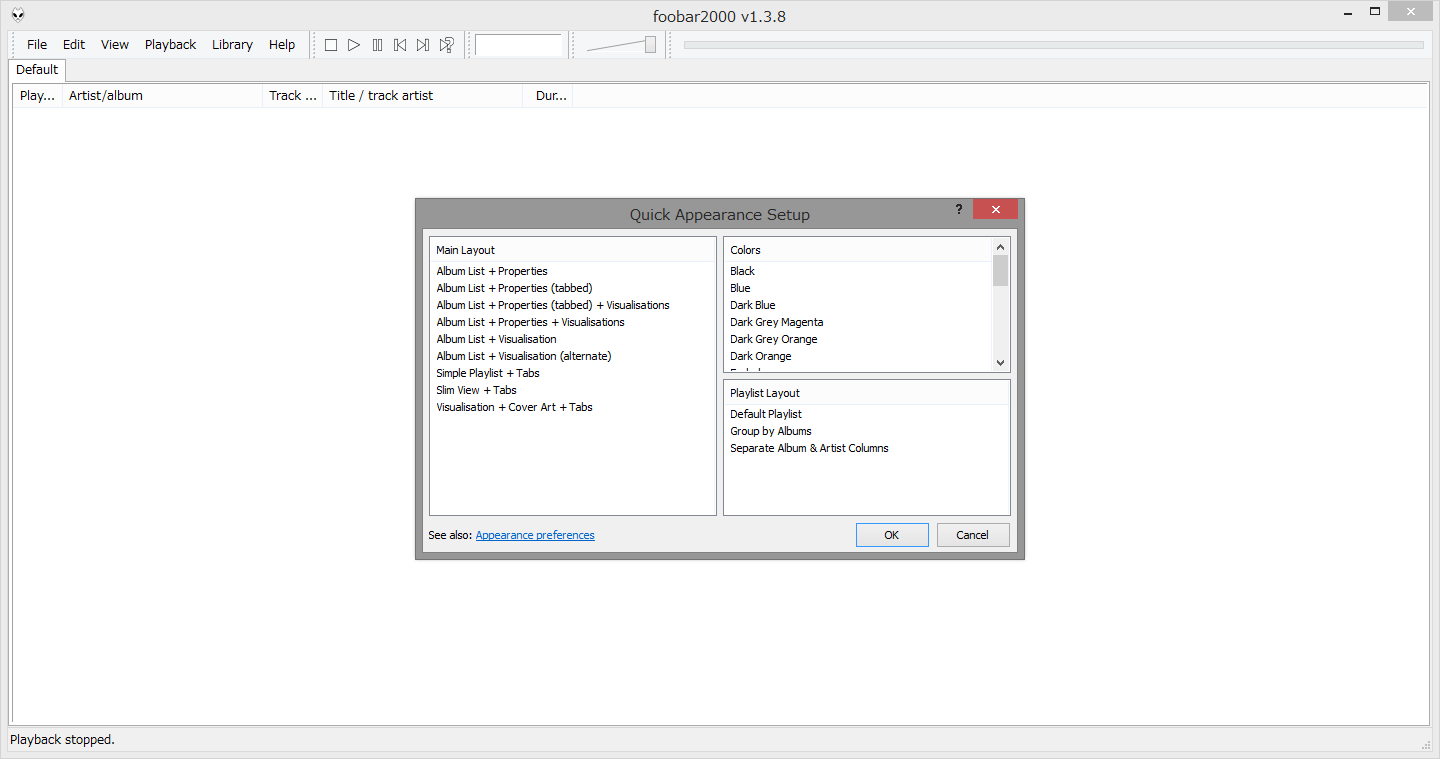Choose the Black color scheme

pos(742,271)
